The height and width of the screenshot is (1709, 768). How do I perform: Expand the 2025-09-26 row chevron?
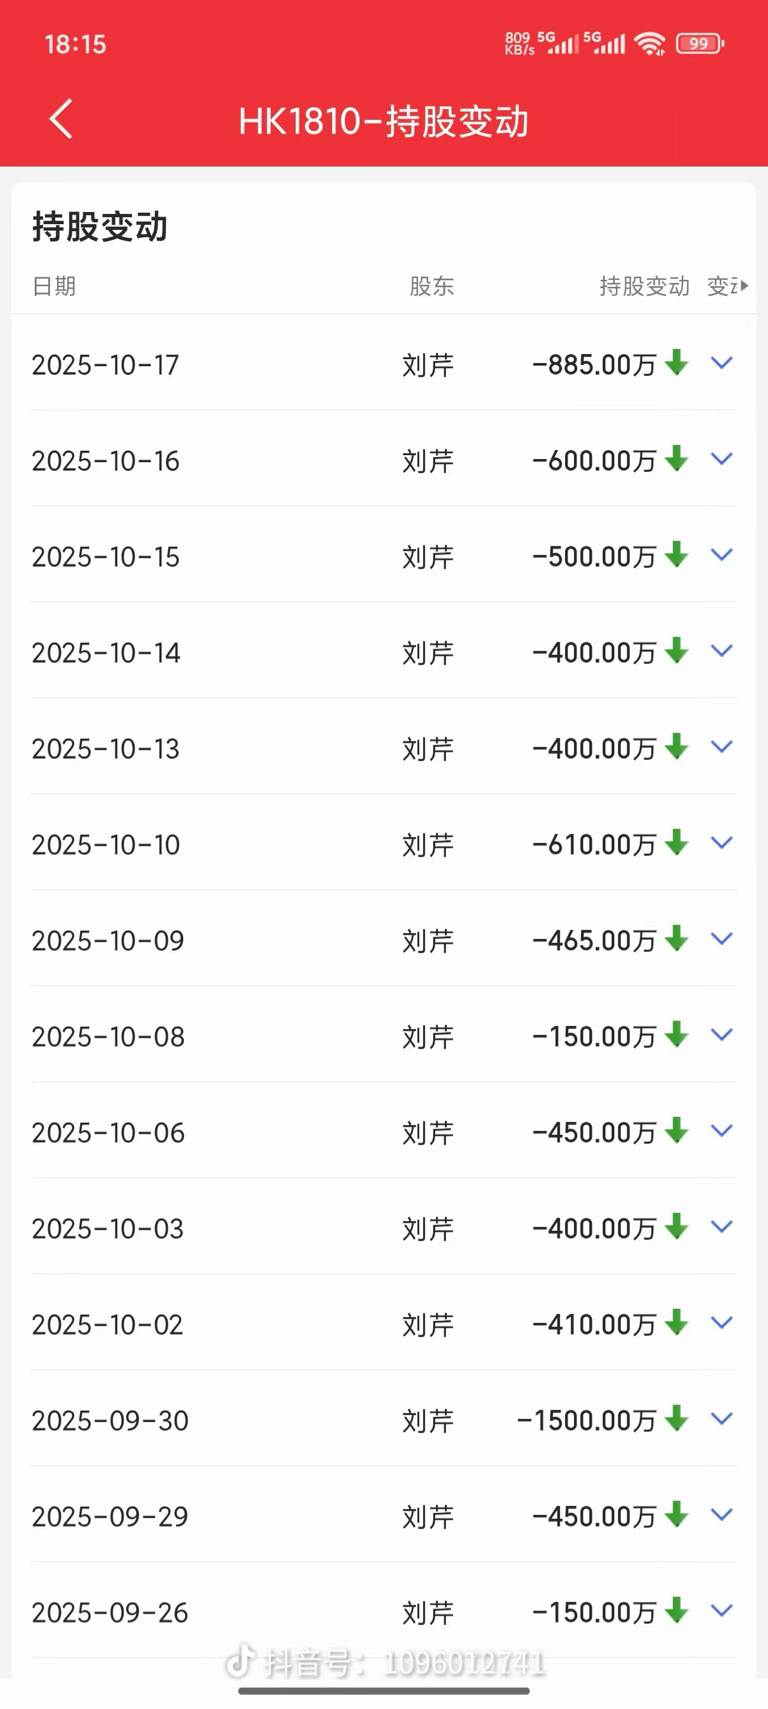pyautogui.click(x=721, y=1611)
